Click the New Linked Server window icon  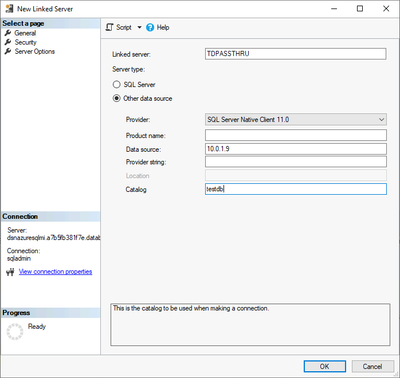pos(9,9)
